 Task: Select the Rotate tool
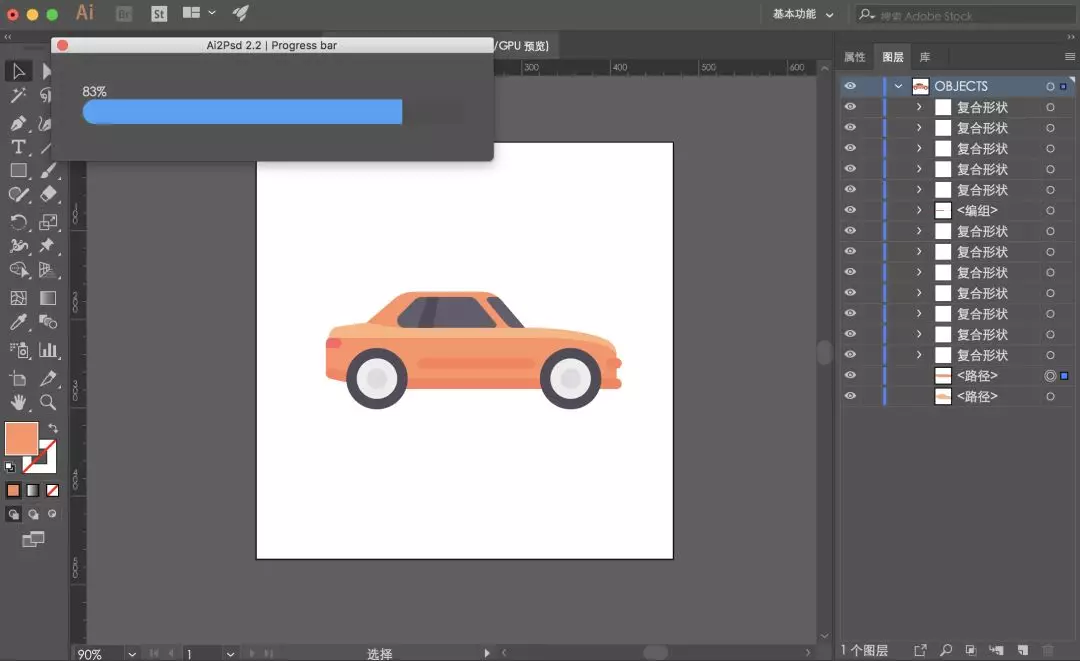coord(19,222)
